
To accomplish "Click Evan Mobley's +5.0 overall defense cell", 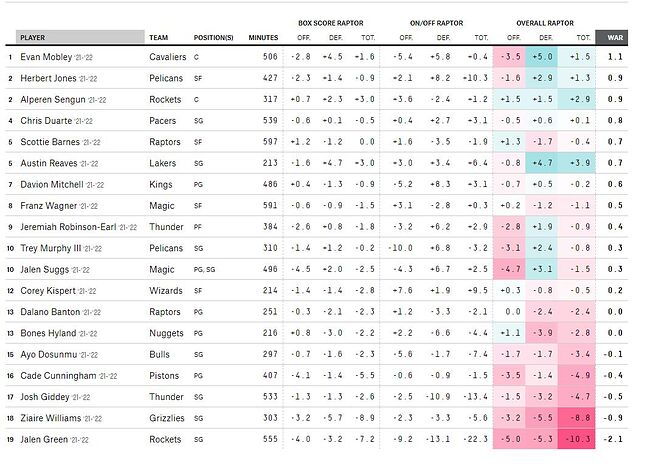I will tap(544, 57).
